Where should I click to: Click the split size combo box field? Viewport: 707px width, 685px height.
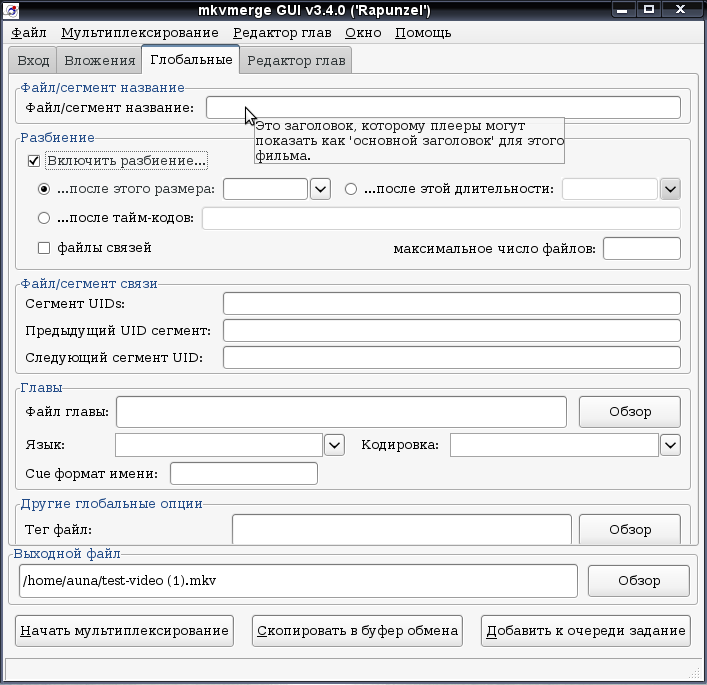(x=266, y=189)
